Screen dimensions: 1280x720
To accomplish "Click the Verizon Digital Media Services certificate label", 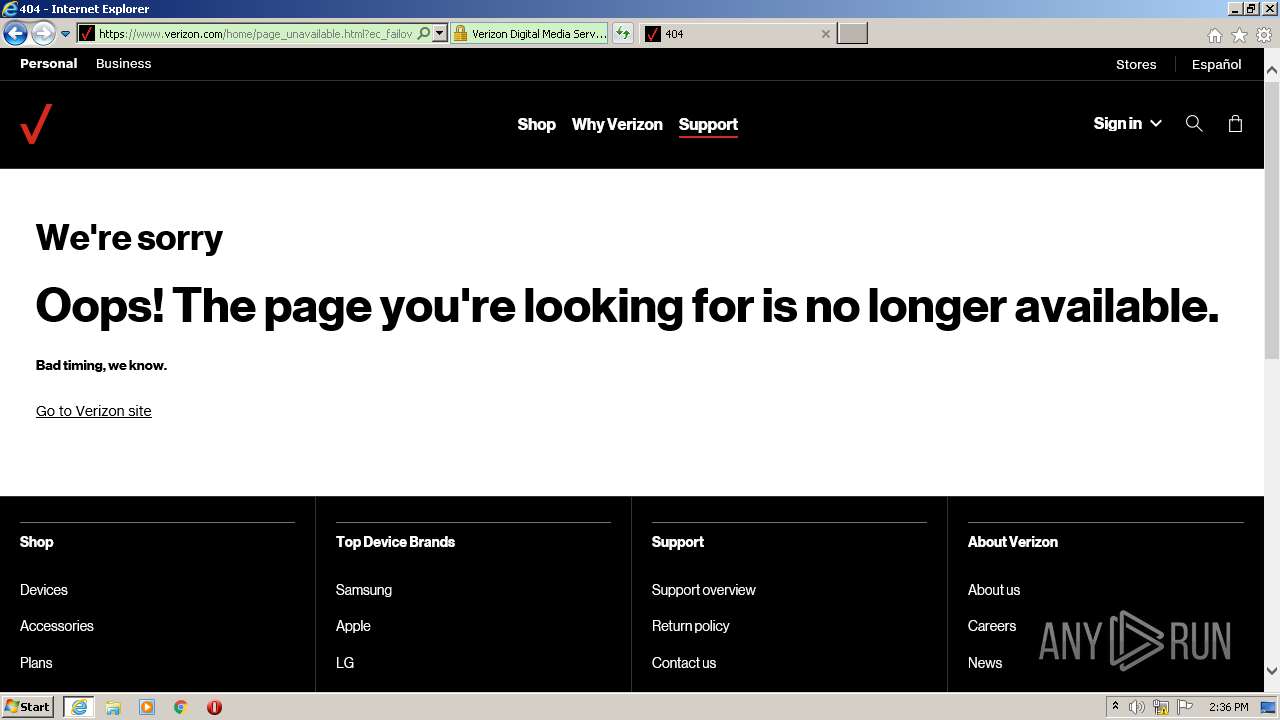I will (x=538, y=33).
